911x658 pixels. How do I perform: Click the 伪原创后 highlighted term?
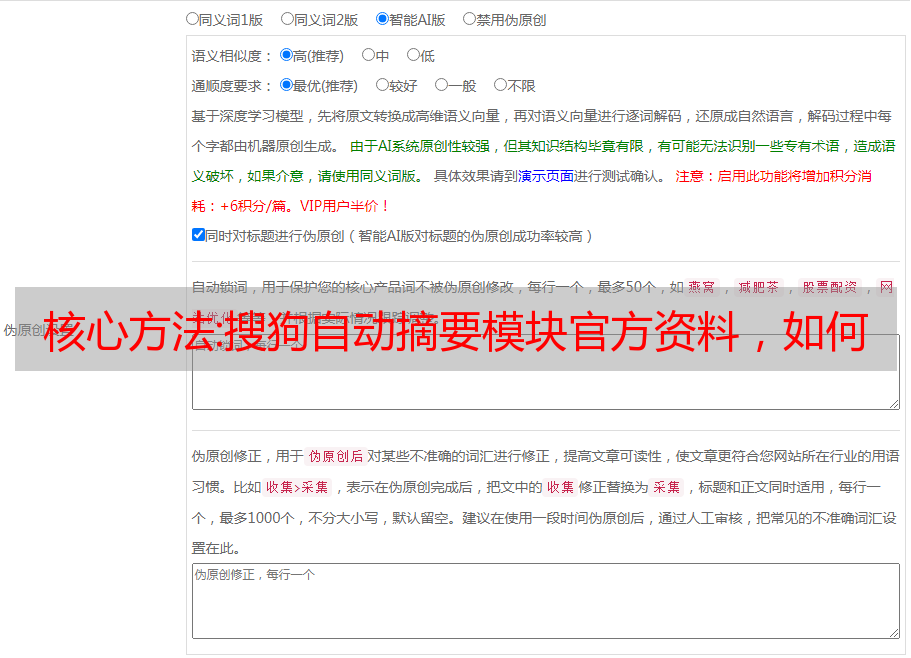[335, 456]
